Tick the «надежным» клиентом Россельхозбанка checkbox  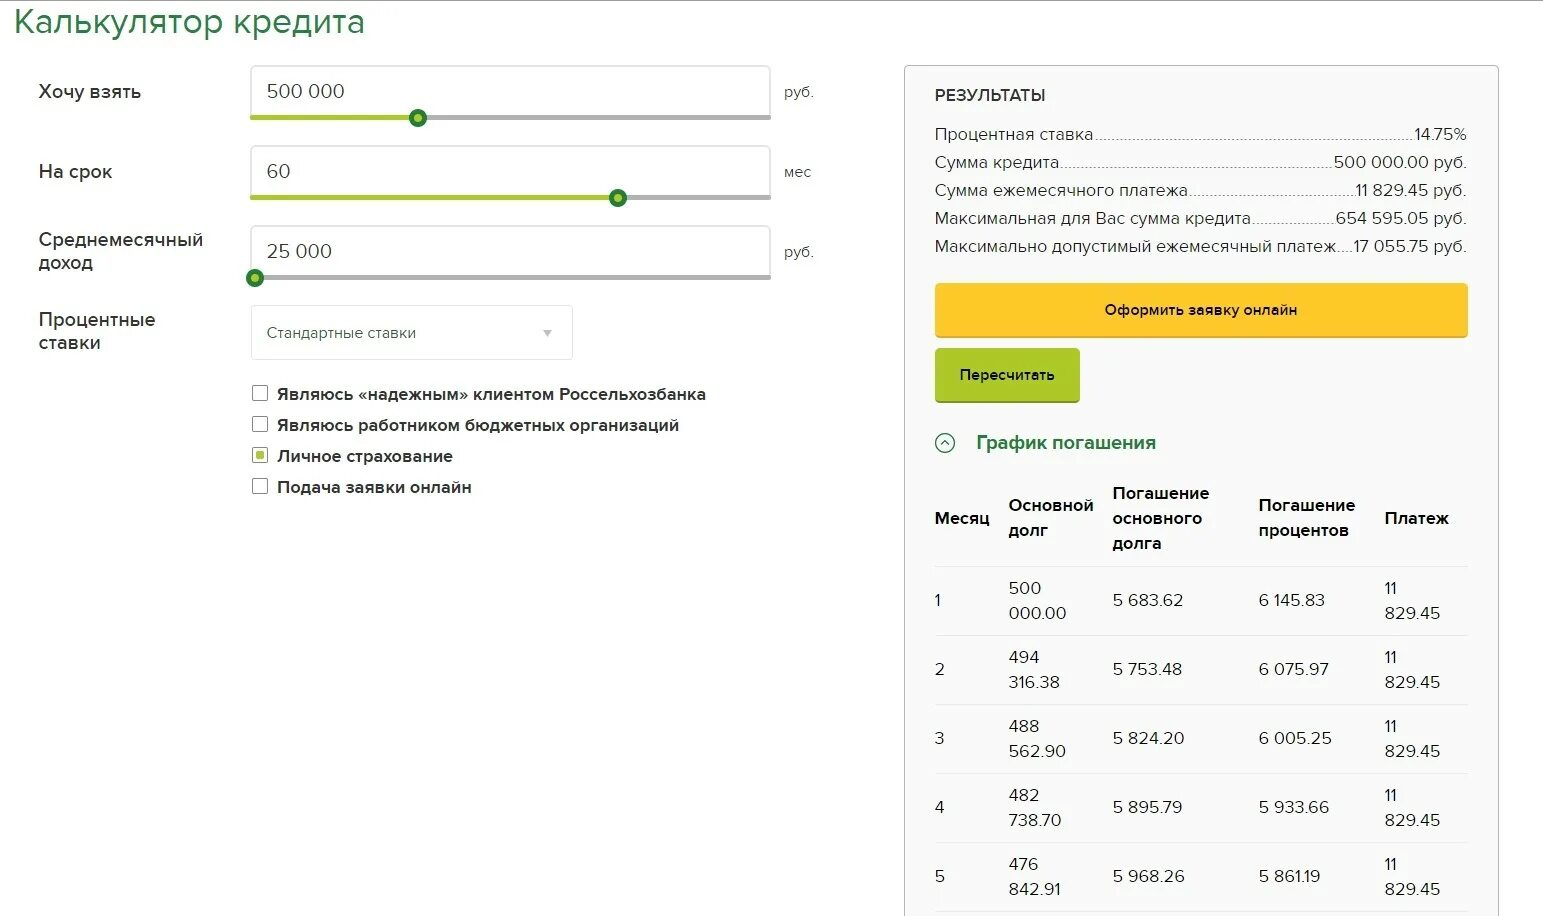[x=260, y=393]
